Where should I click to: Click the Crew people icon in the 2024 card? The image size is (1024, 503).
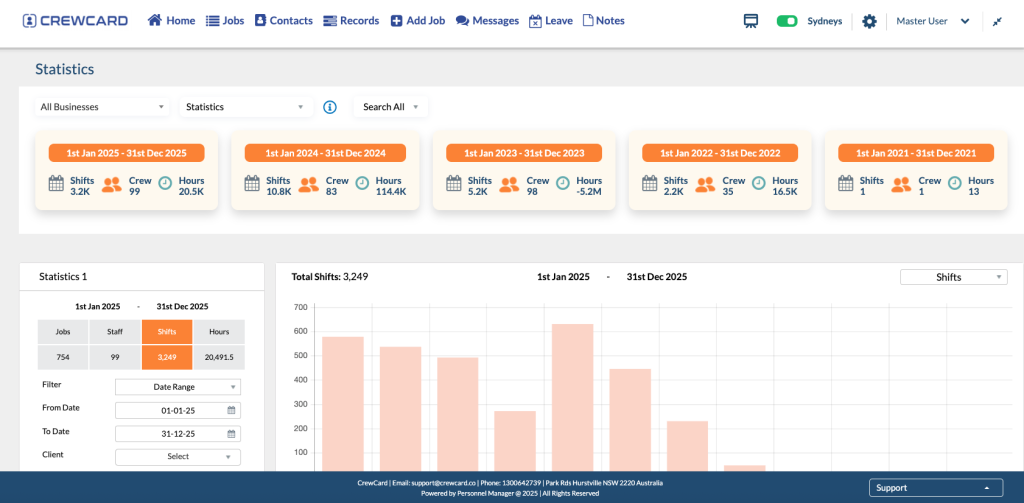point(308,184)
